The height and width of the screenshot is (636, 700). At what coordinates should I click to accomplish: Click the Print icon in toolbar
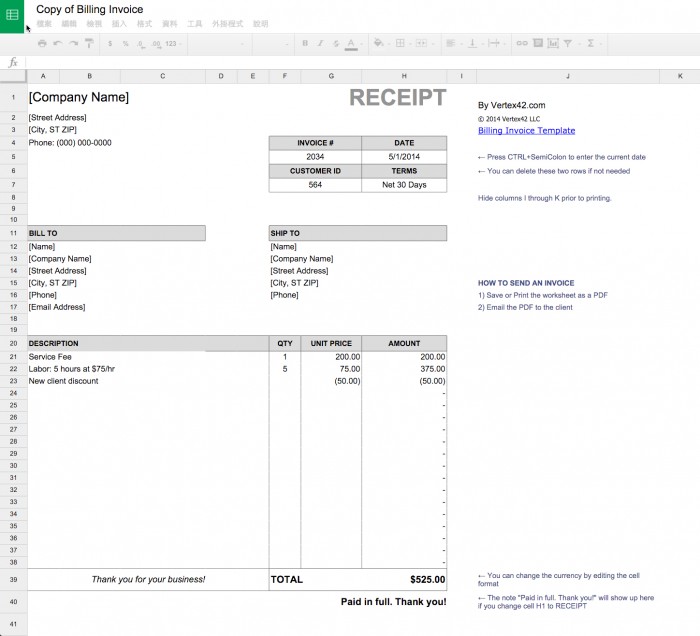click(x=42, y=43)
